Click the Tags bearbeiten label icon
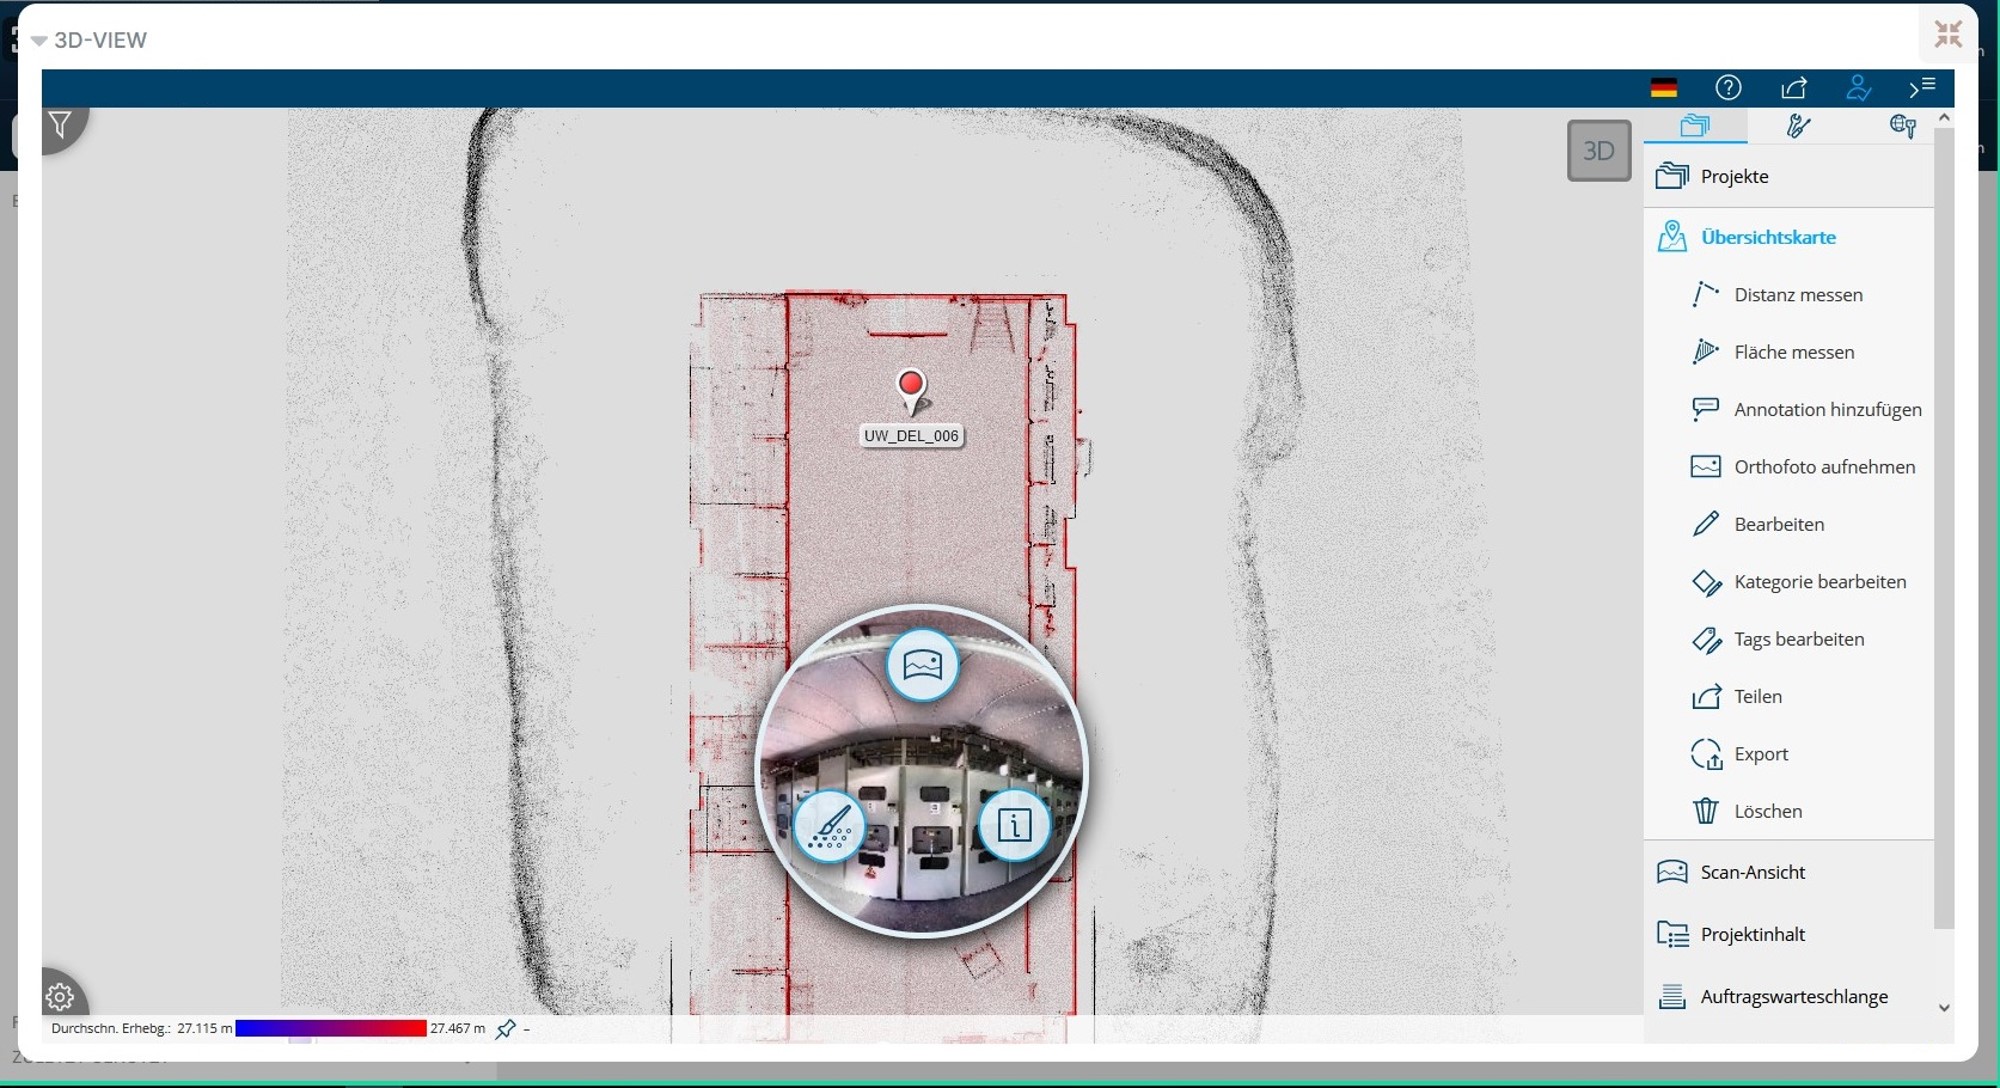 pyautogui.click(x=1706, y=640)
